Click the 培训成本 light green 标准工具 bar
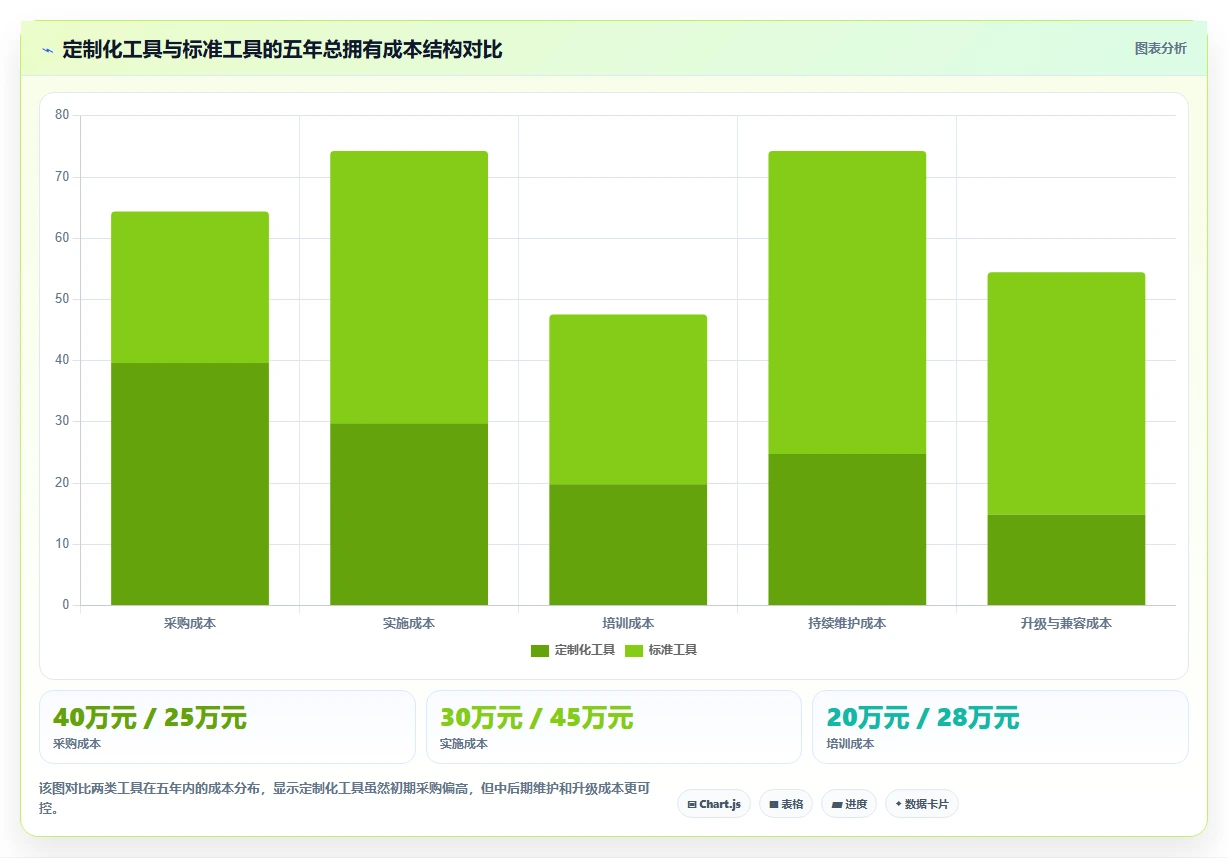This screenshot has width=1228, height=858. (x=628, y=400)
